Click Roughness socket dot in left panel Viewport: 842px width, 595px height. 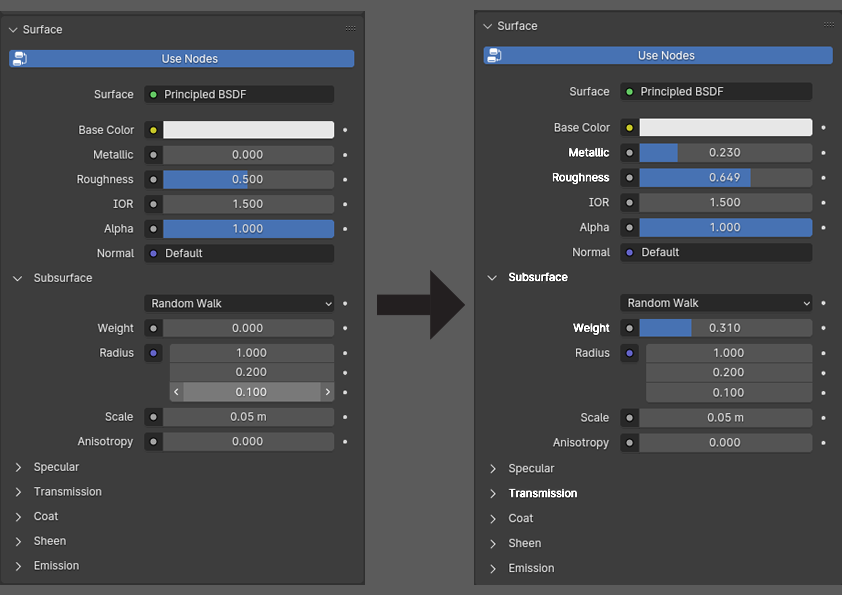point(154,179)
